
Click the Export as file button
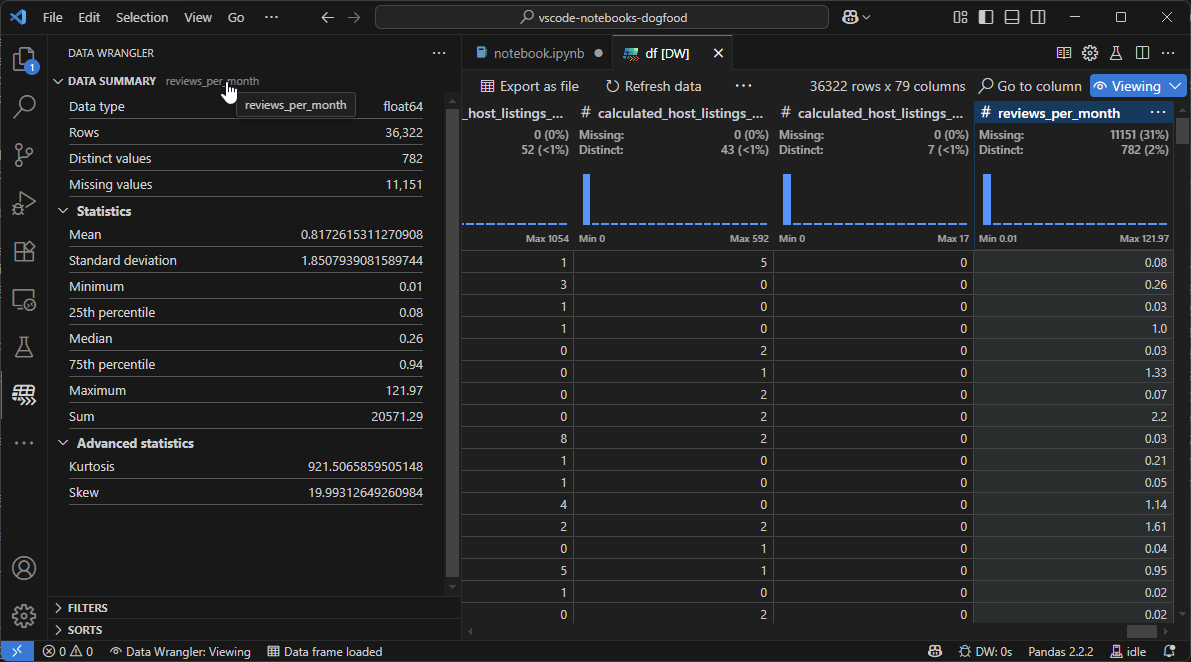pyautogui.click(x=529, y=86)
